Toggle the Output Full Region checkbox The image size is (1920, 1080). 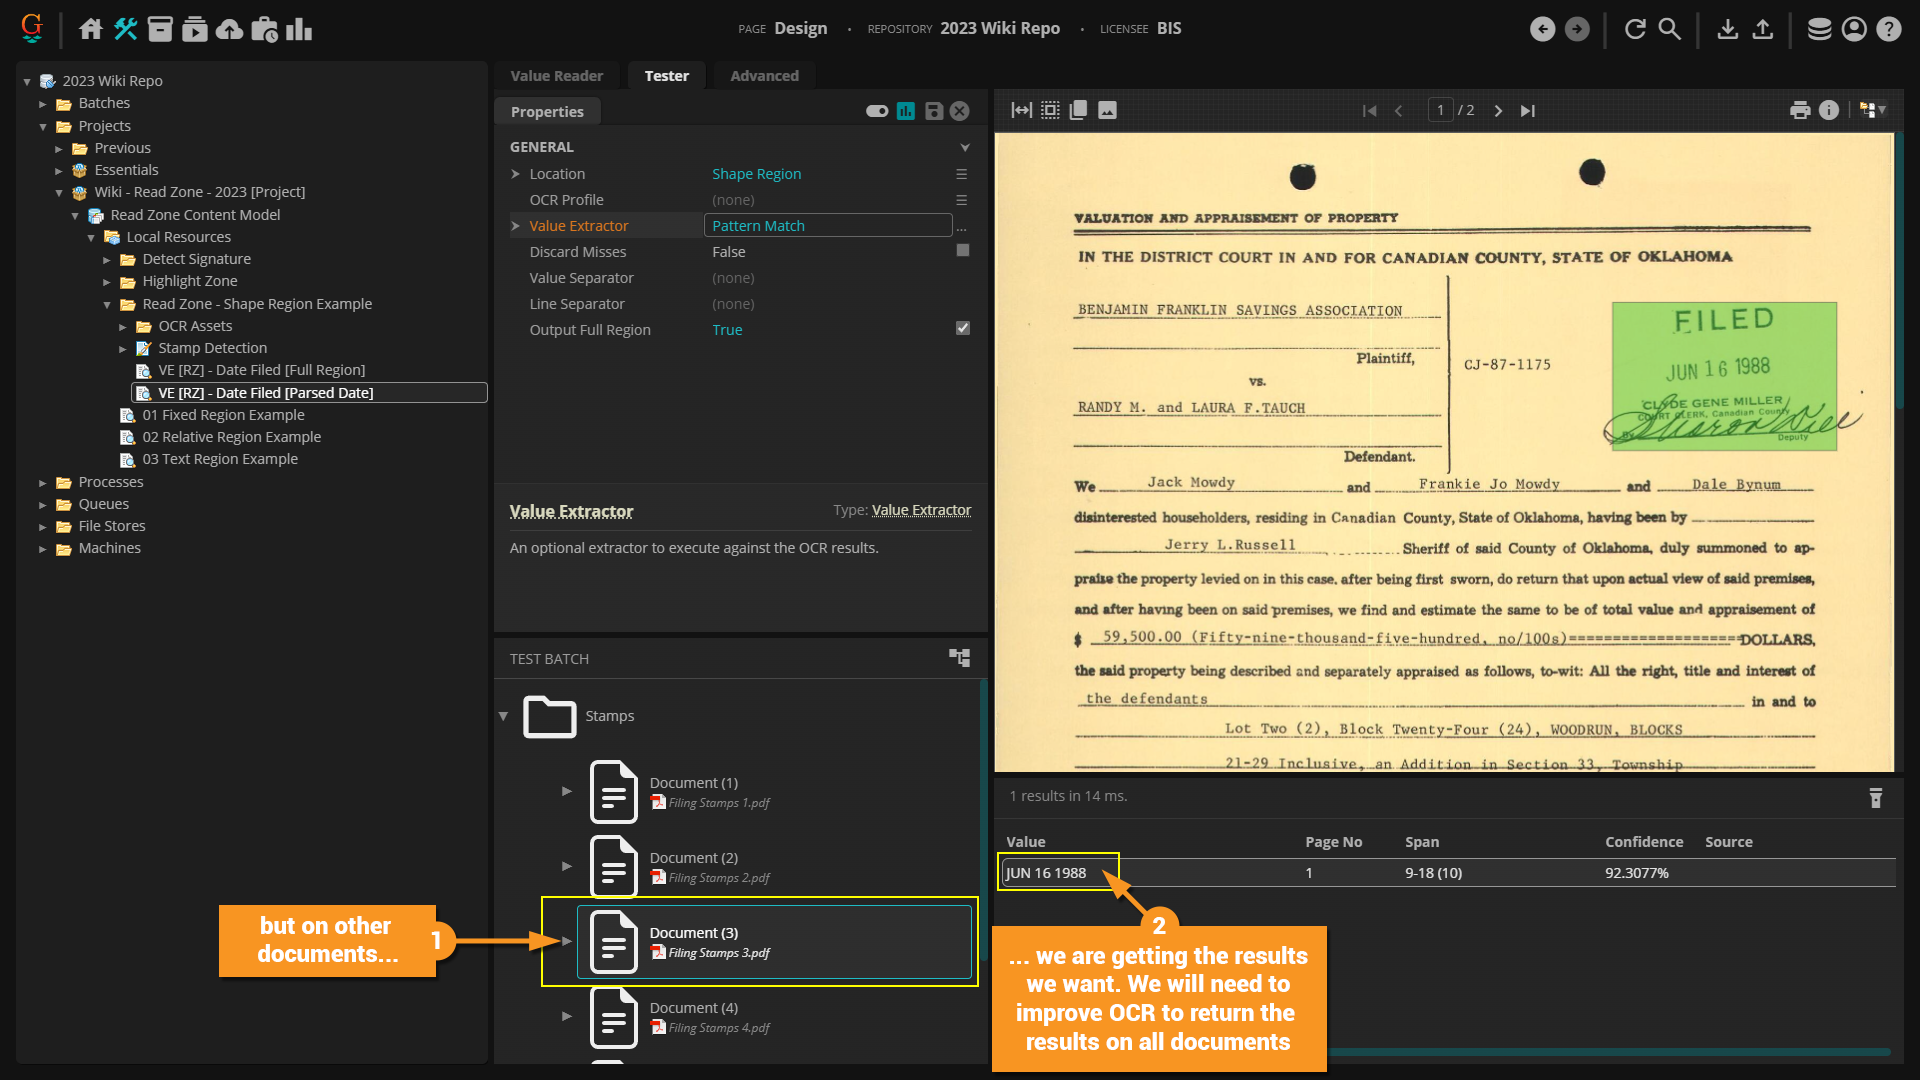click(962, 328)
